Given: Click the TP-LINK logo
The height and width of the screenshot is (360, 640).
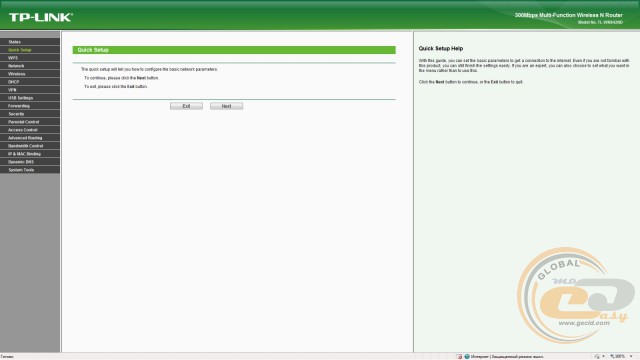Looking at the screenshot, I should pyautogui.click(x=41, y=17).
